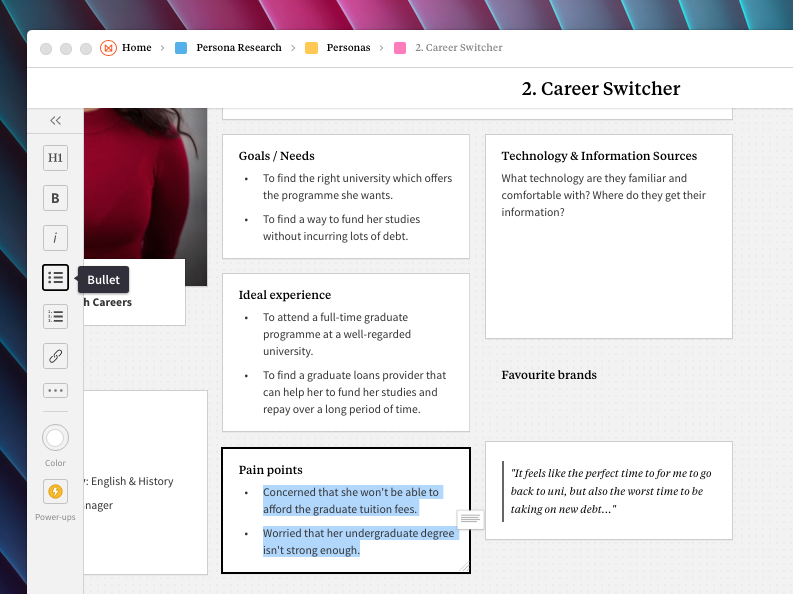793x594 pixels.
Task: Open Power-ups lightning button
Action: coord(56,491)
